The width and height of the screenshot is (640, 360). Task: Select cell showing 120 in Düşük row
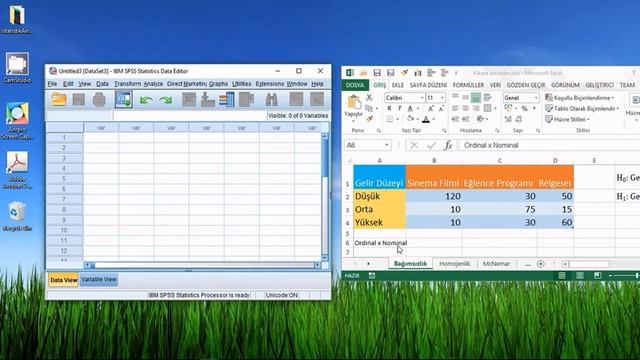(434, 196)
